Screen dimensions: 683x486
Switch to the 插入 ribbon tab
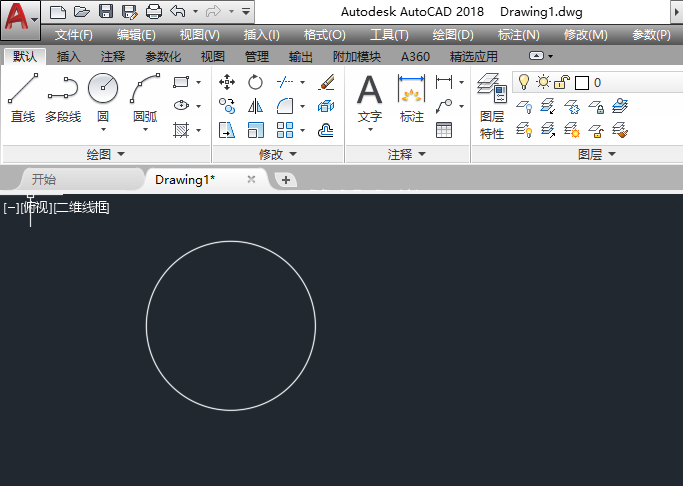(69, 57)
